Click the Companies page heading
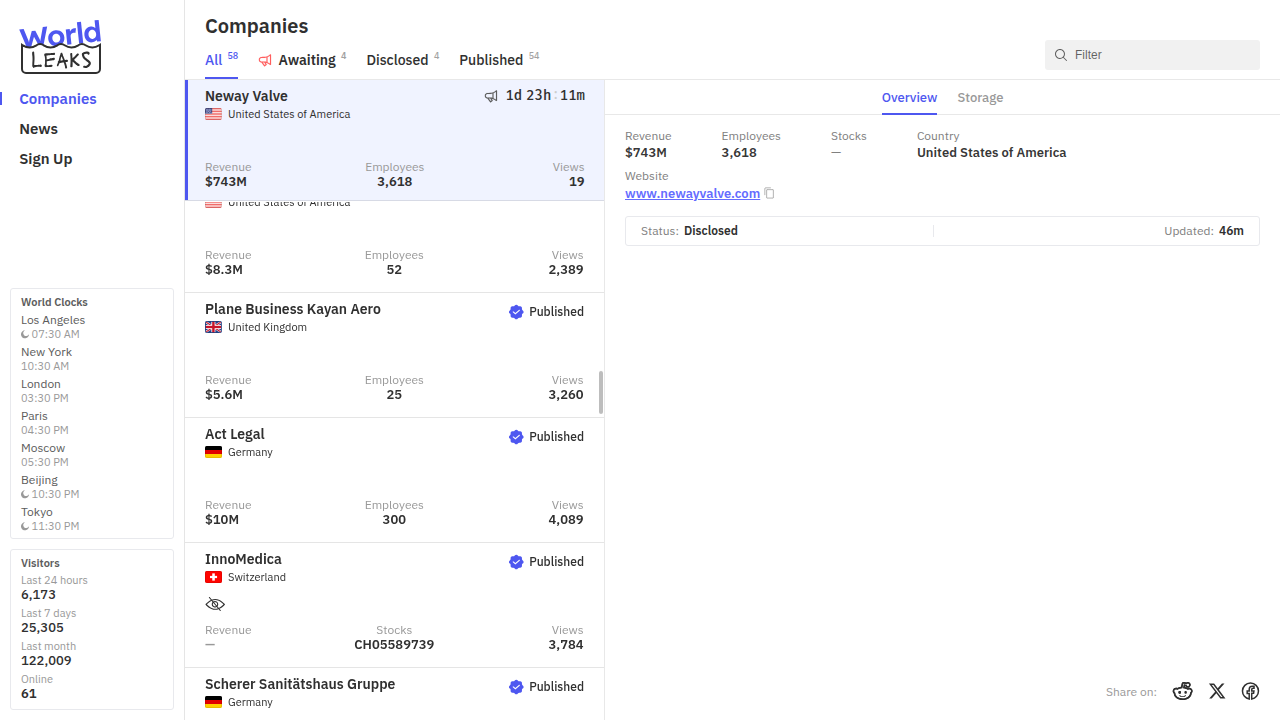 tap(257, 26)
